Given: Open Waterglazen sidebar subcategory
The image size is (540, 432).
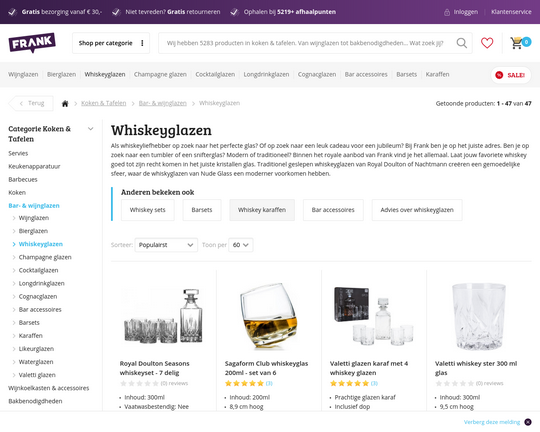Looking at the screenshot, I should [x=36, y=362].
